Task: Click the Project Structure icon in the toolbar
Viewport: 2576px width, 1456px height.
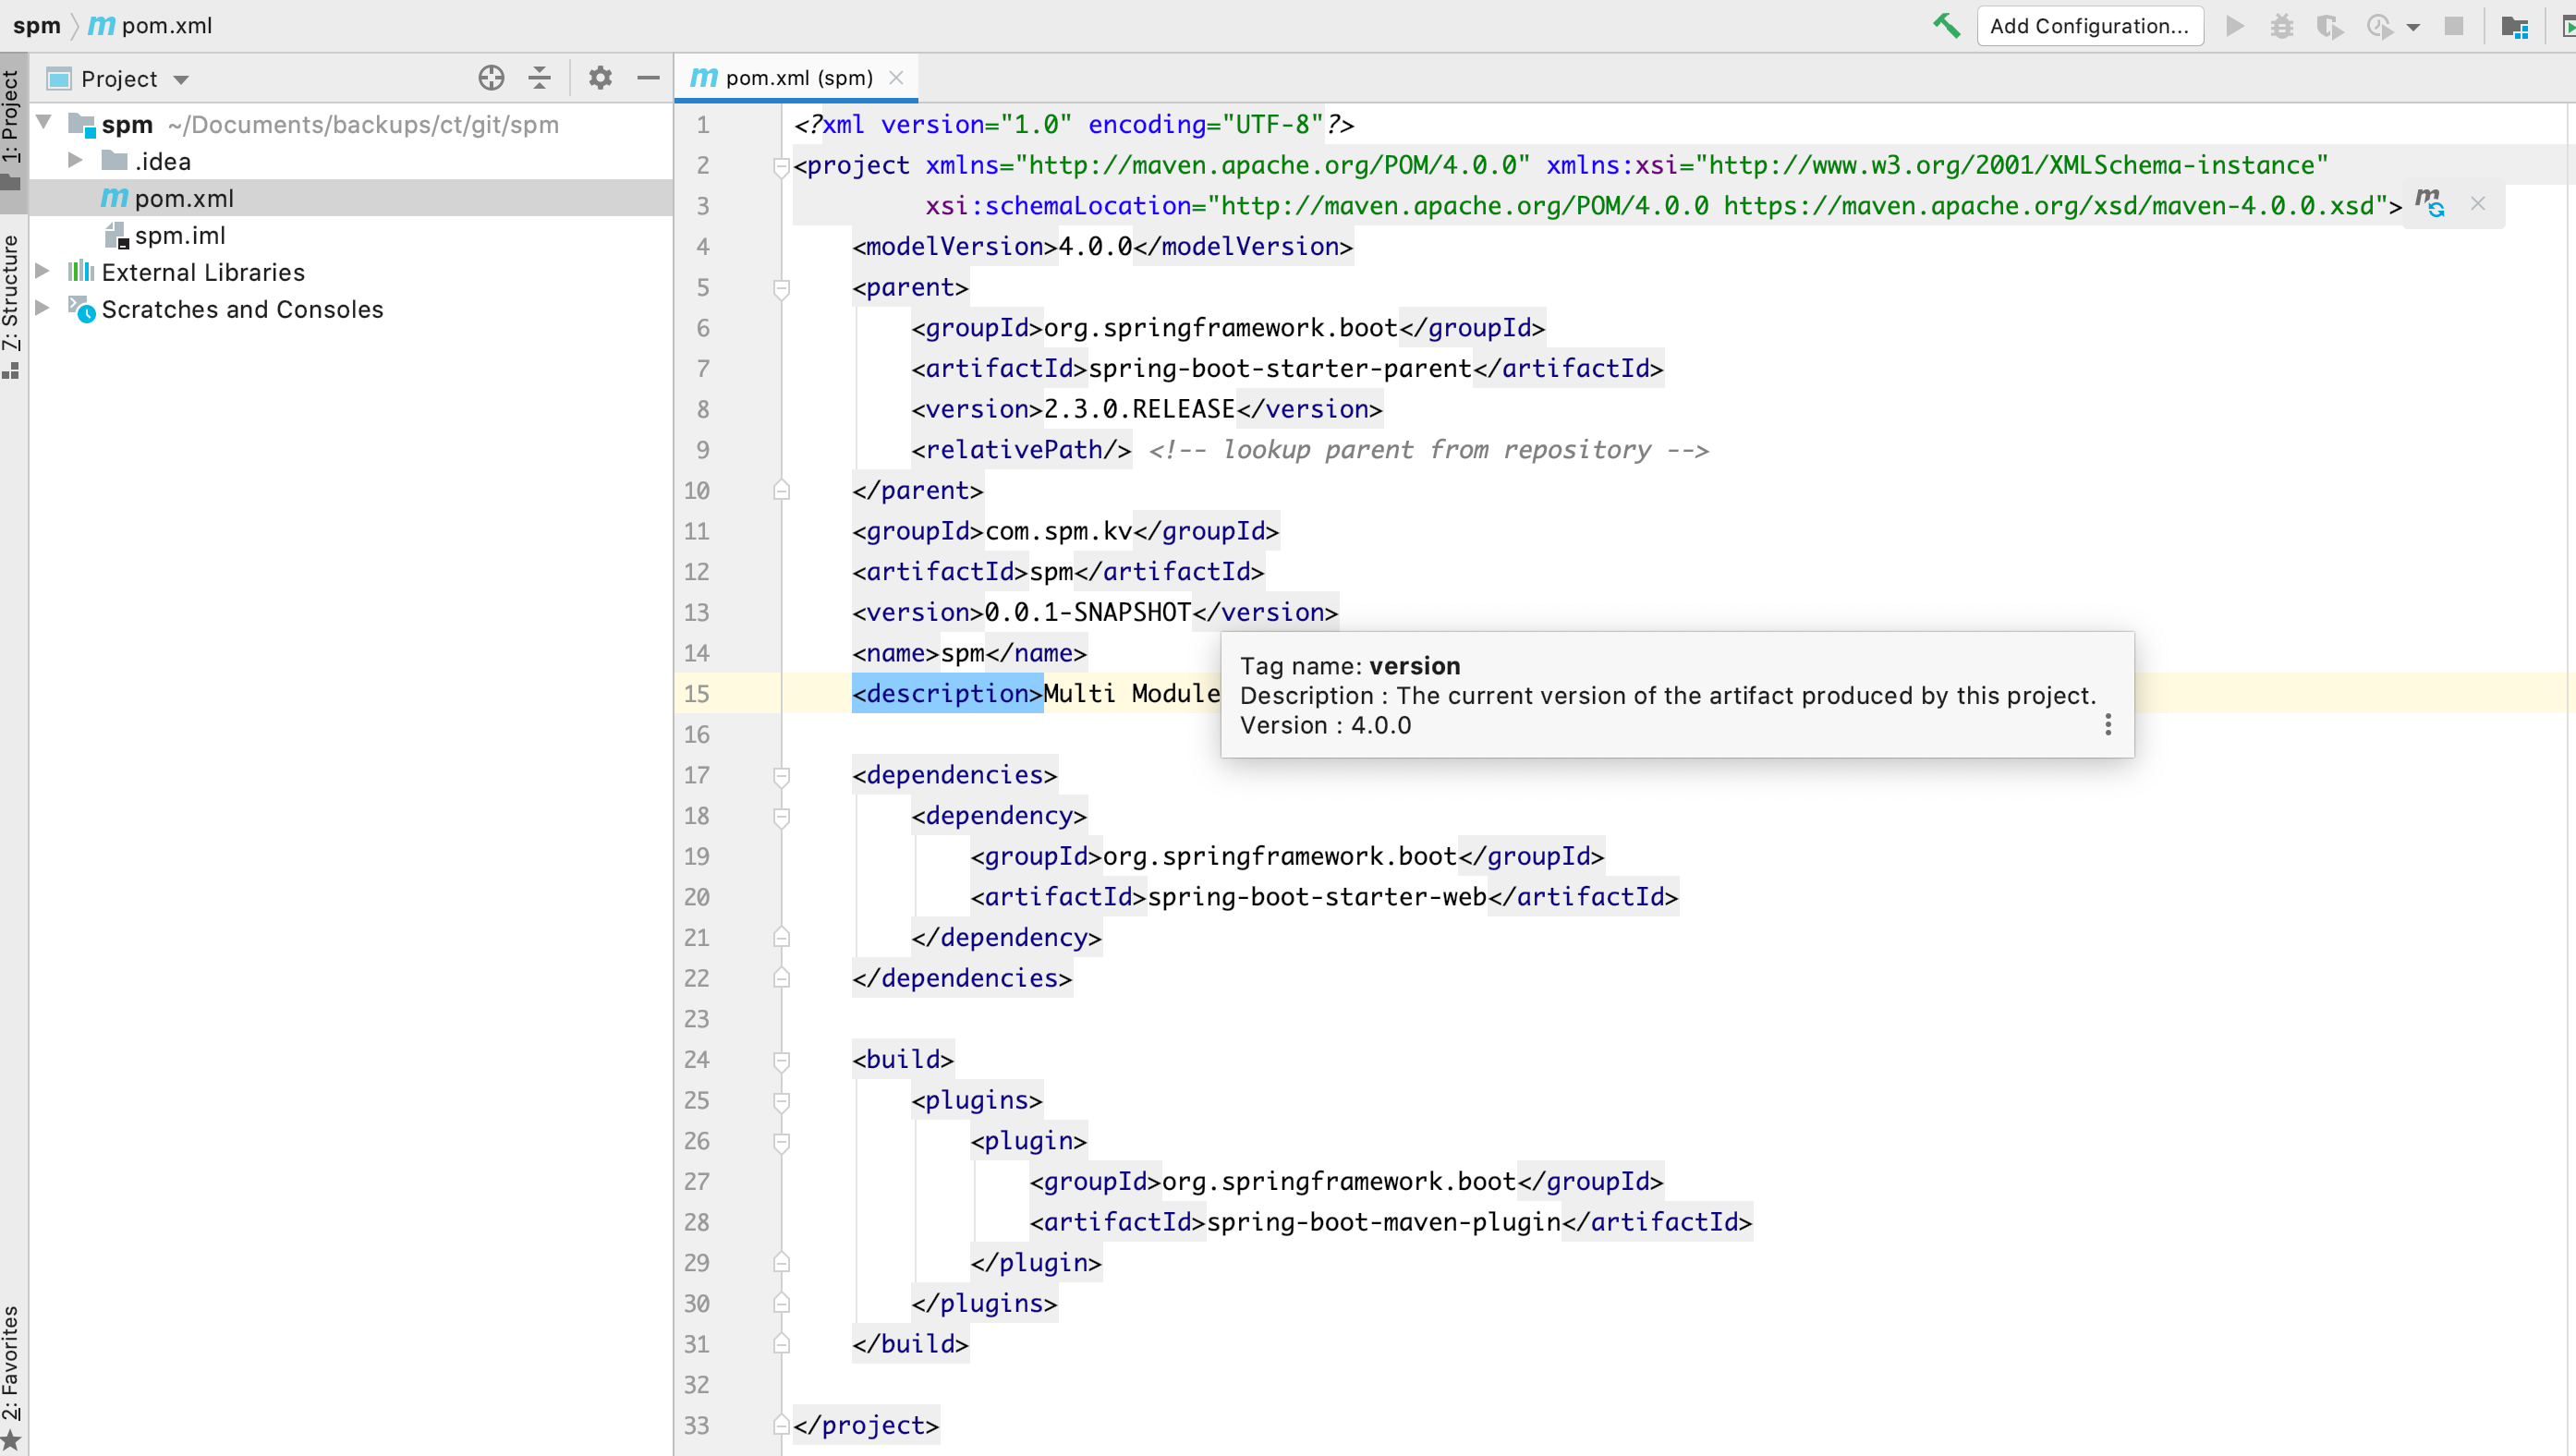Action: pos(2514,26)
